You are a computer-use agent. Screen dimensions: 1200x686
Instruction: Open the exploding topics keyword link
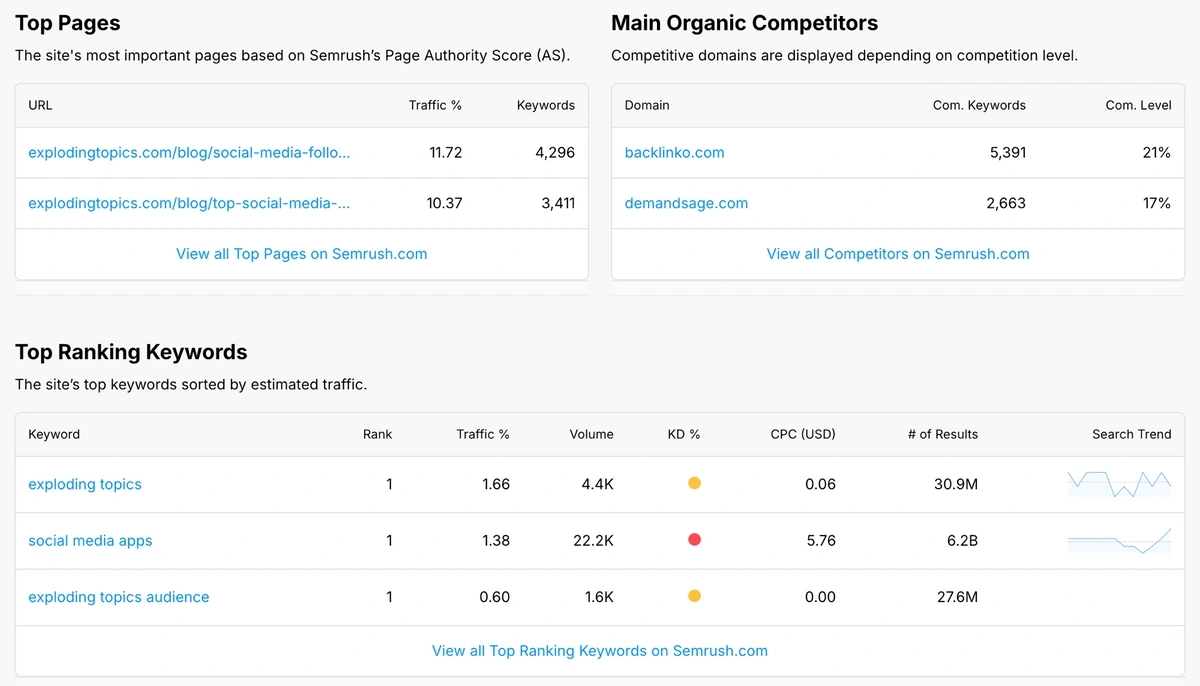pyautogui.click(x=85, y=484)
